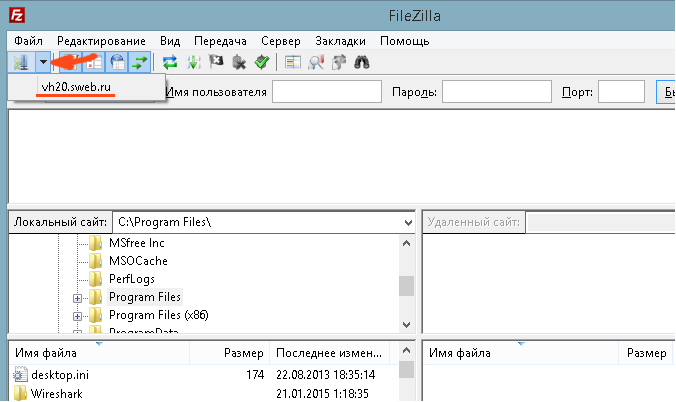
Task: Click the desktop.ini file icon
Action: click(20, 375)
